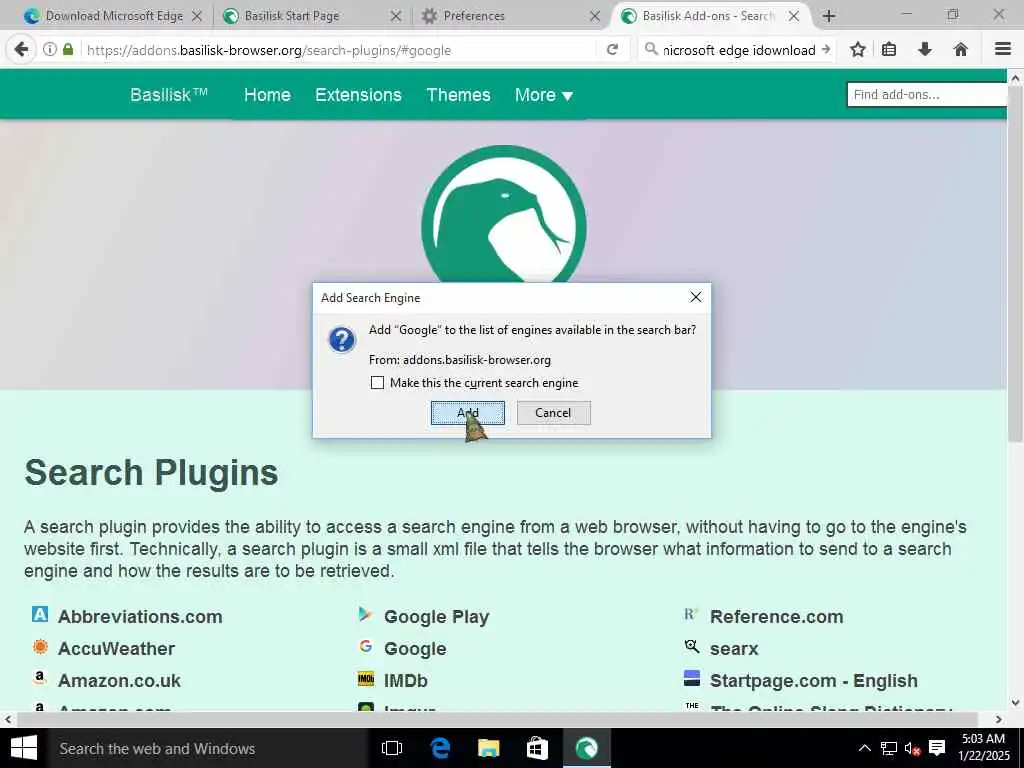1024x768 pixels.
Task: Open the Windows Start menu
Action: [24, 748]
